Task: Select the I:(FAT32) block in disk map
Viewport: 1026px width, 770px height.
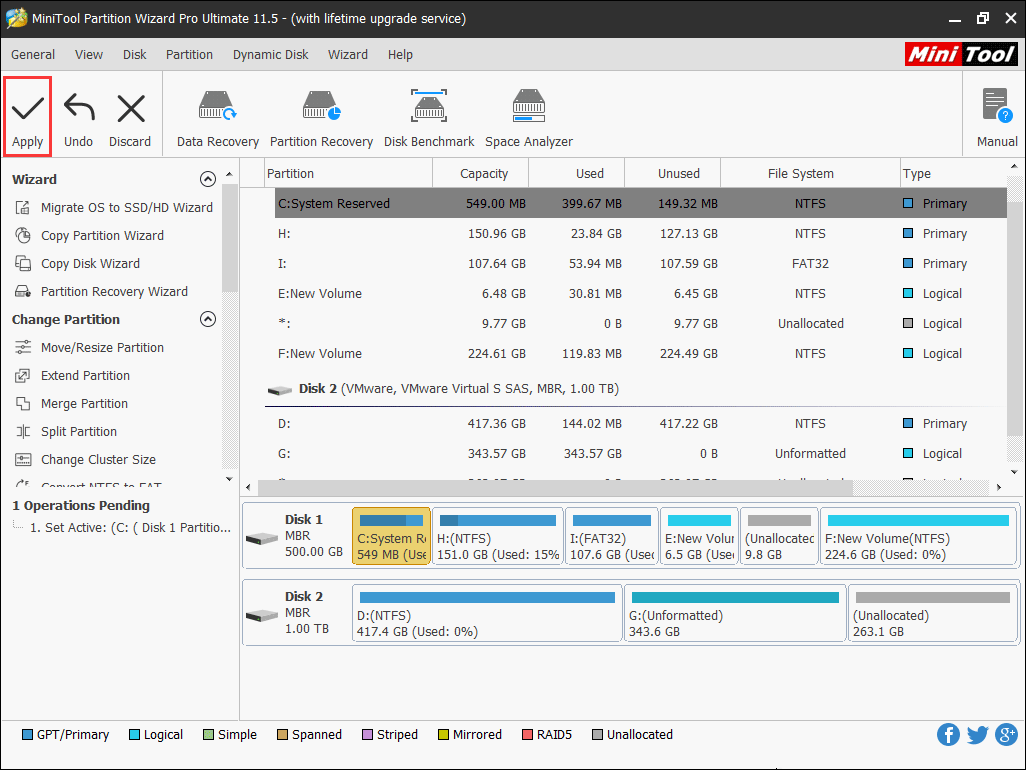Action: tap(612, 536)
